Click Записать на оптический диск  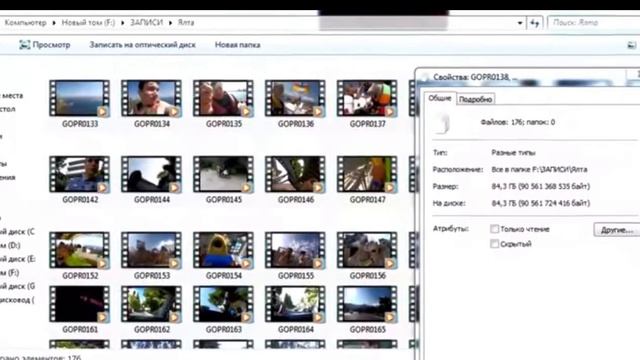coord(142,45)
